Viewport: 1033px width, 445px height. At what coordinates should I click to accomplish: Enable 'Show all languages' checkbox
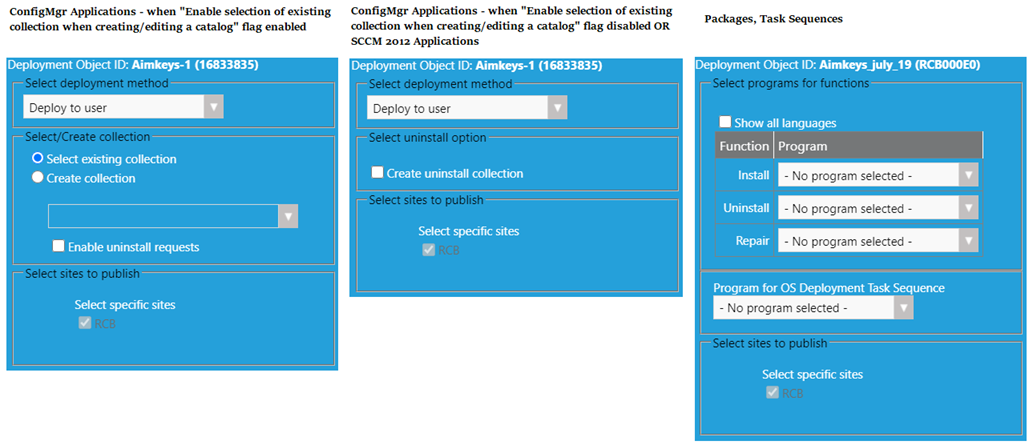coord(725,123)
